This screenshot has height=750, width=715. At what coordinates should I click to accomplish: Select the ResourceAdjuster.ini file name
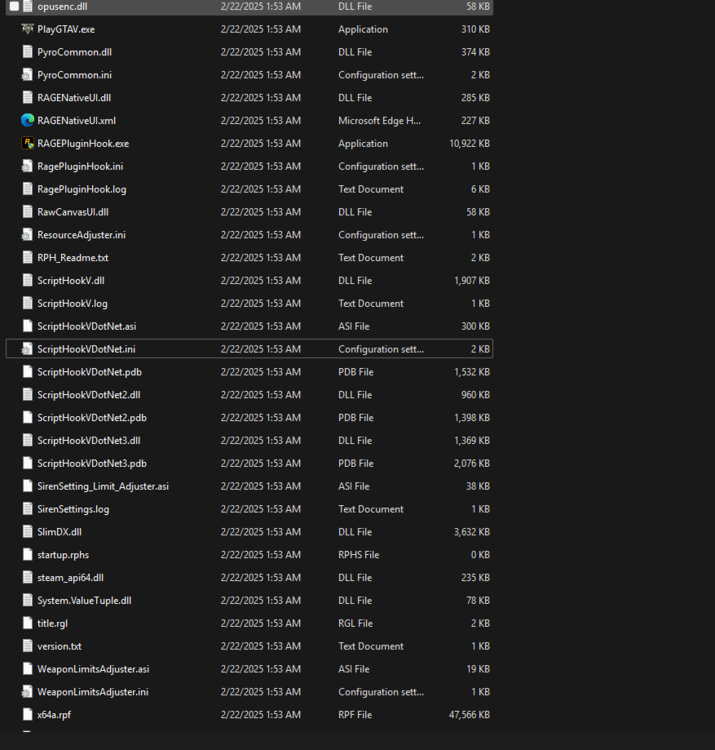tap(81, 235)
